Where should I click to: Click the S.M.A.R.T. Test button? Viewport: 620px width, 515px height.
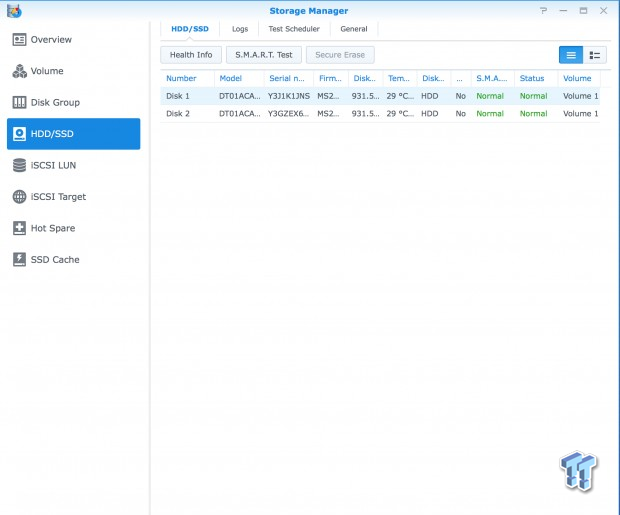tap(264, 55)
